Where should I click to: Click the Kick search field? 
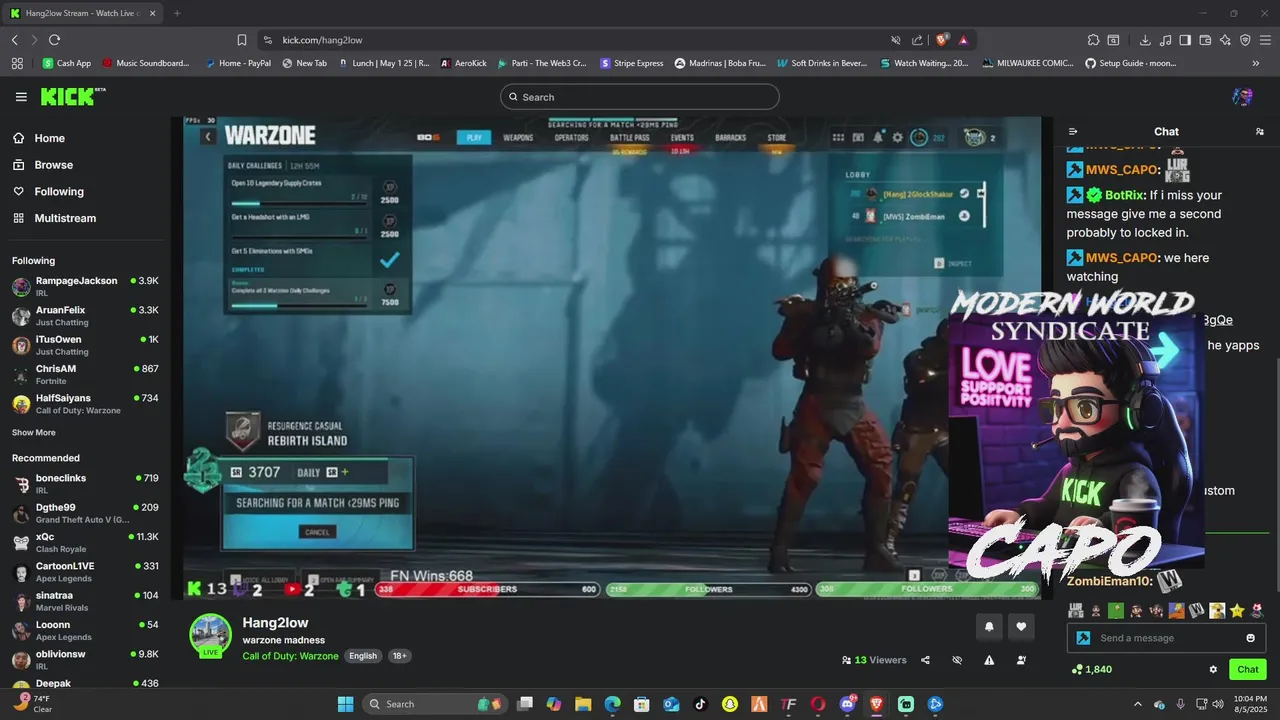[640, 97]
